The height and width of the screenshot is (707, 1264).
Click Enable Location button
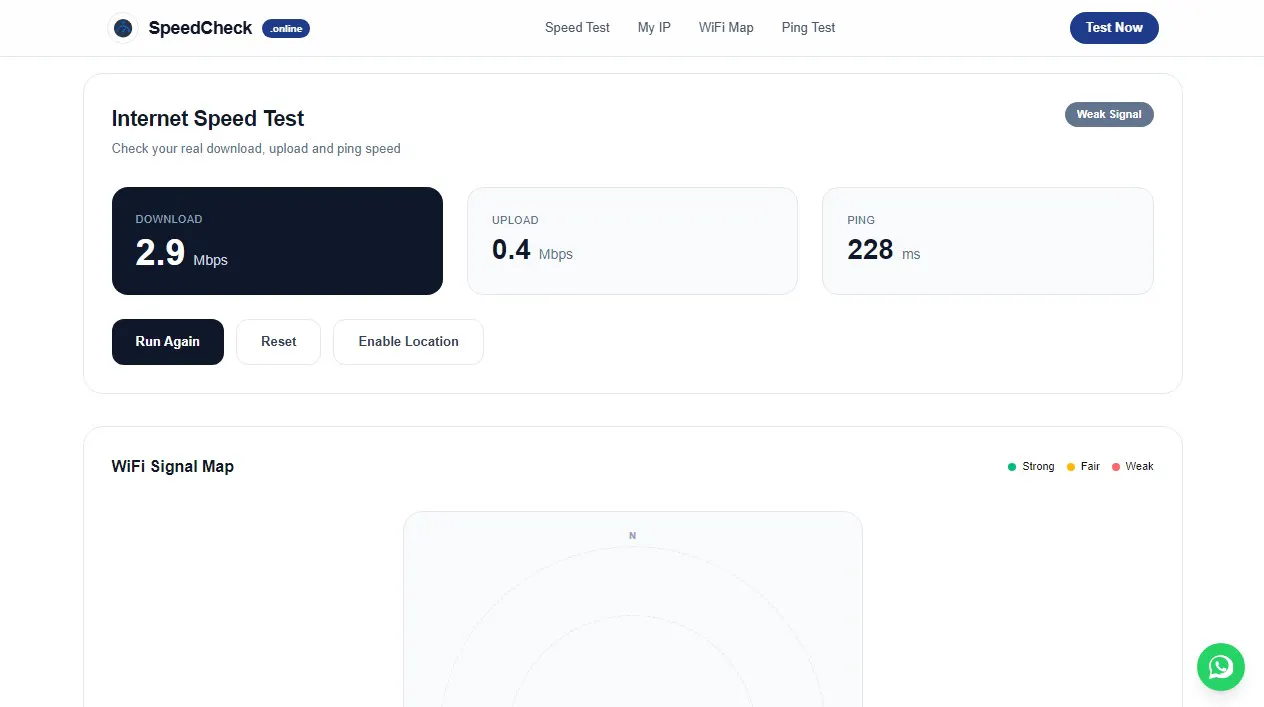(x=408, y=342)
